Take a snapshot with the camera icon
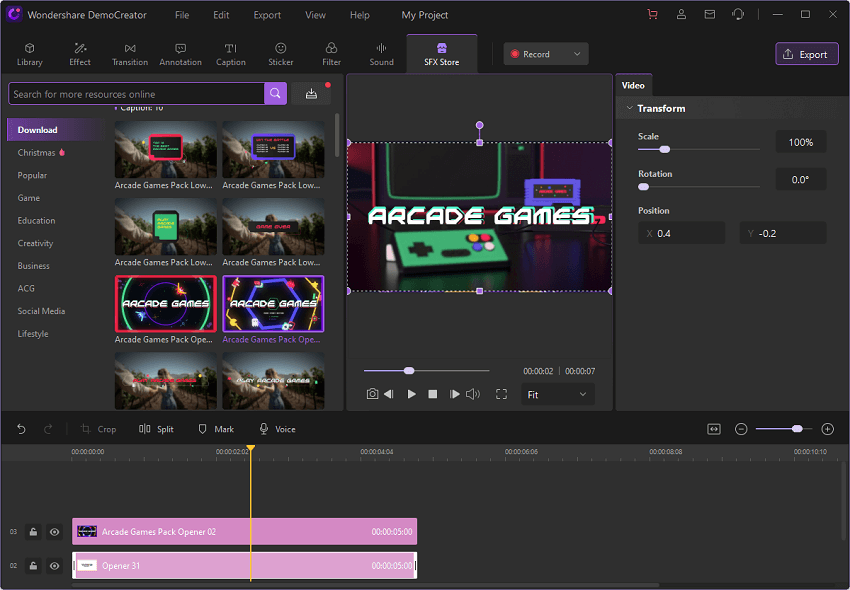This screenshot has height=590, width=850. pyautogui.click(x=372, y=394)
